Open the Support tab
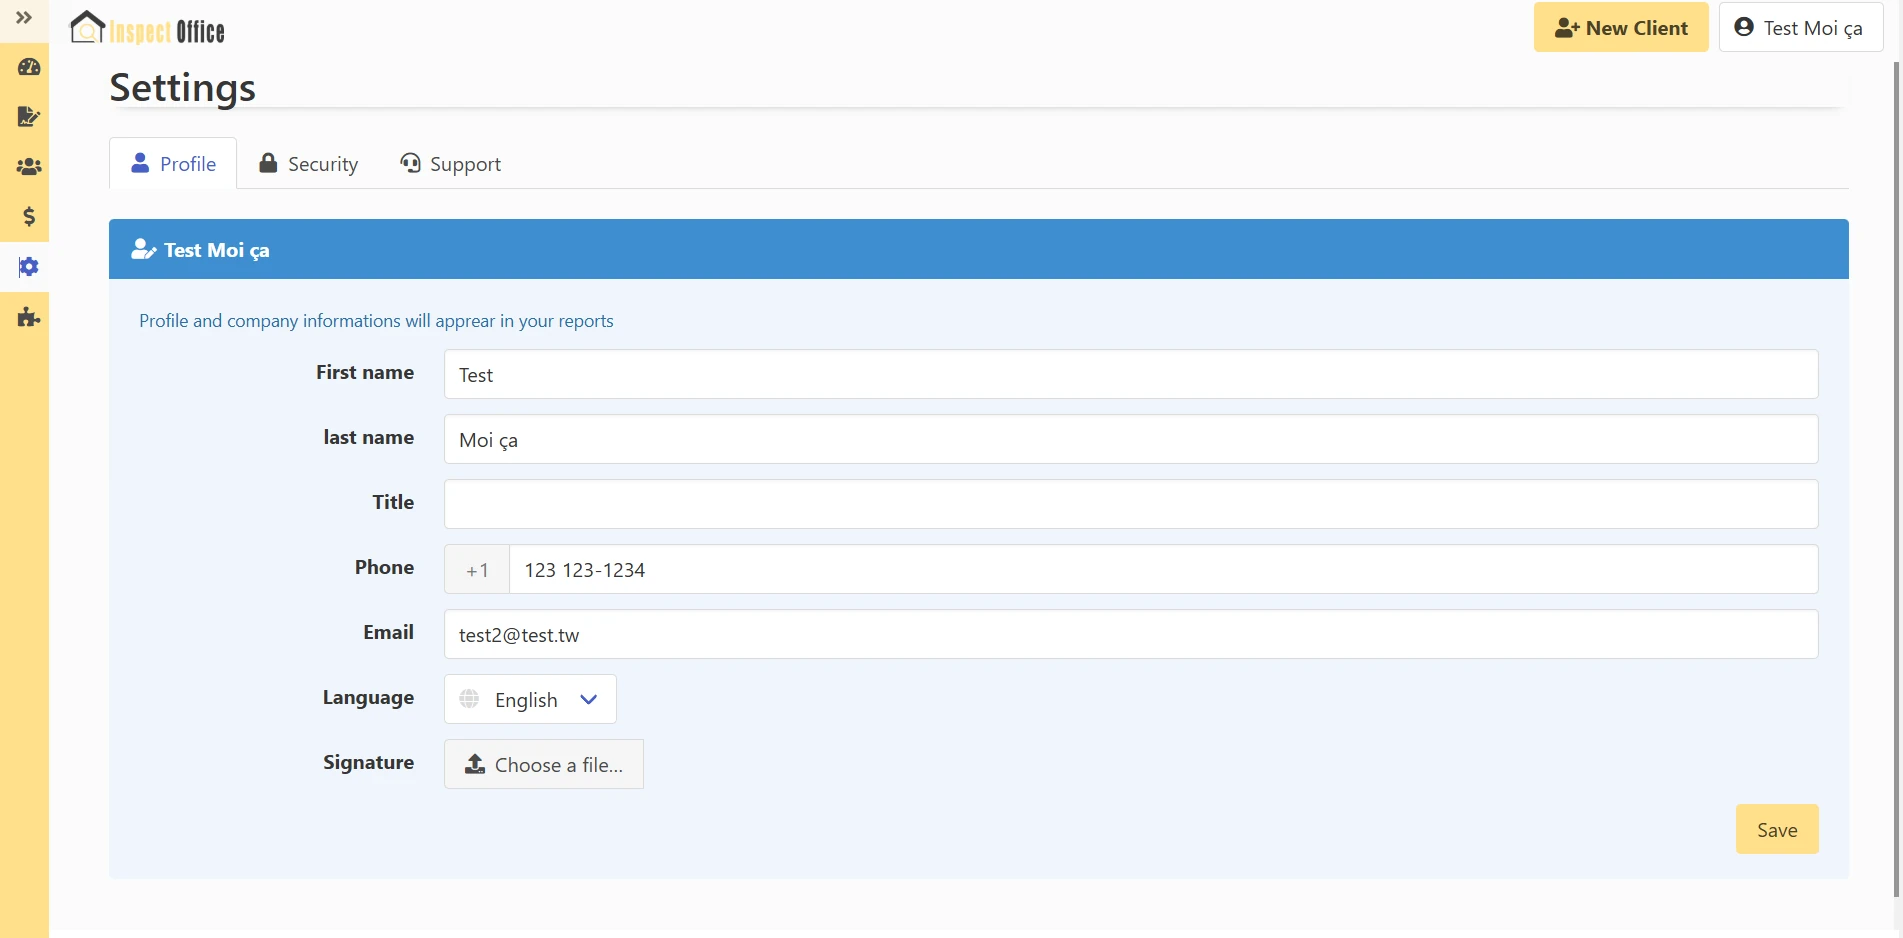Viewport: 1903px width, 938px height. coord(450,164)
